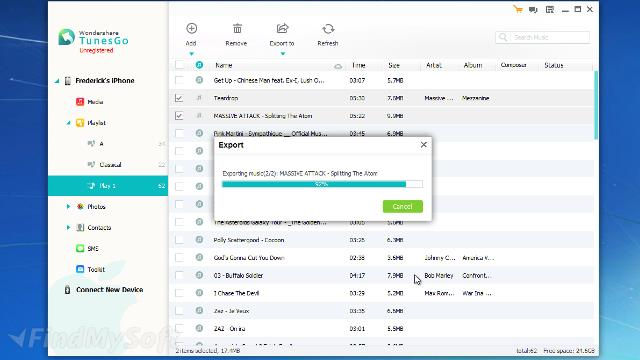Click the blue Toolkit icon in sidebar
Image resolution: width=640 pixels, height=360 pixels.
(x=80, y=269)
